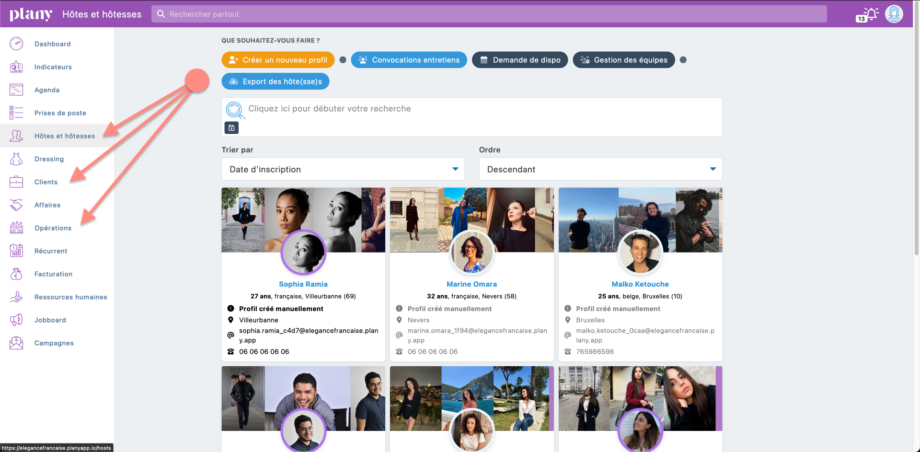
Task: Click the Ressources humaines icon
Action: tap(16, 297)
